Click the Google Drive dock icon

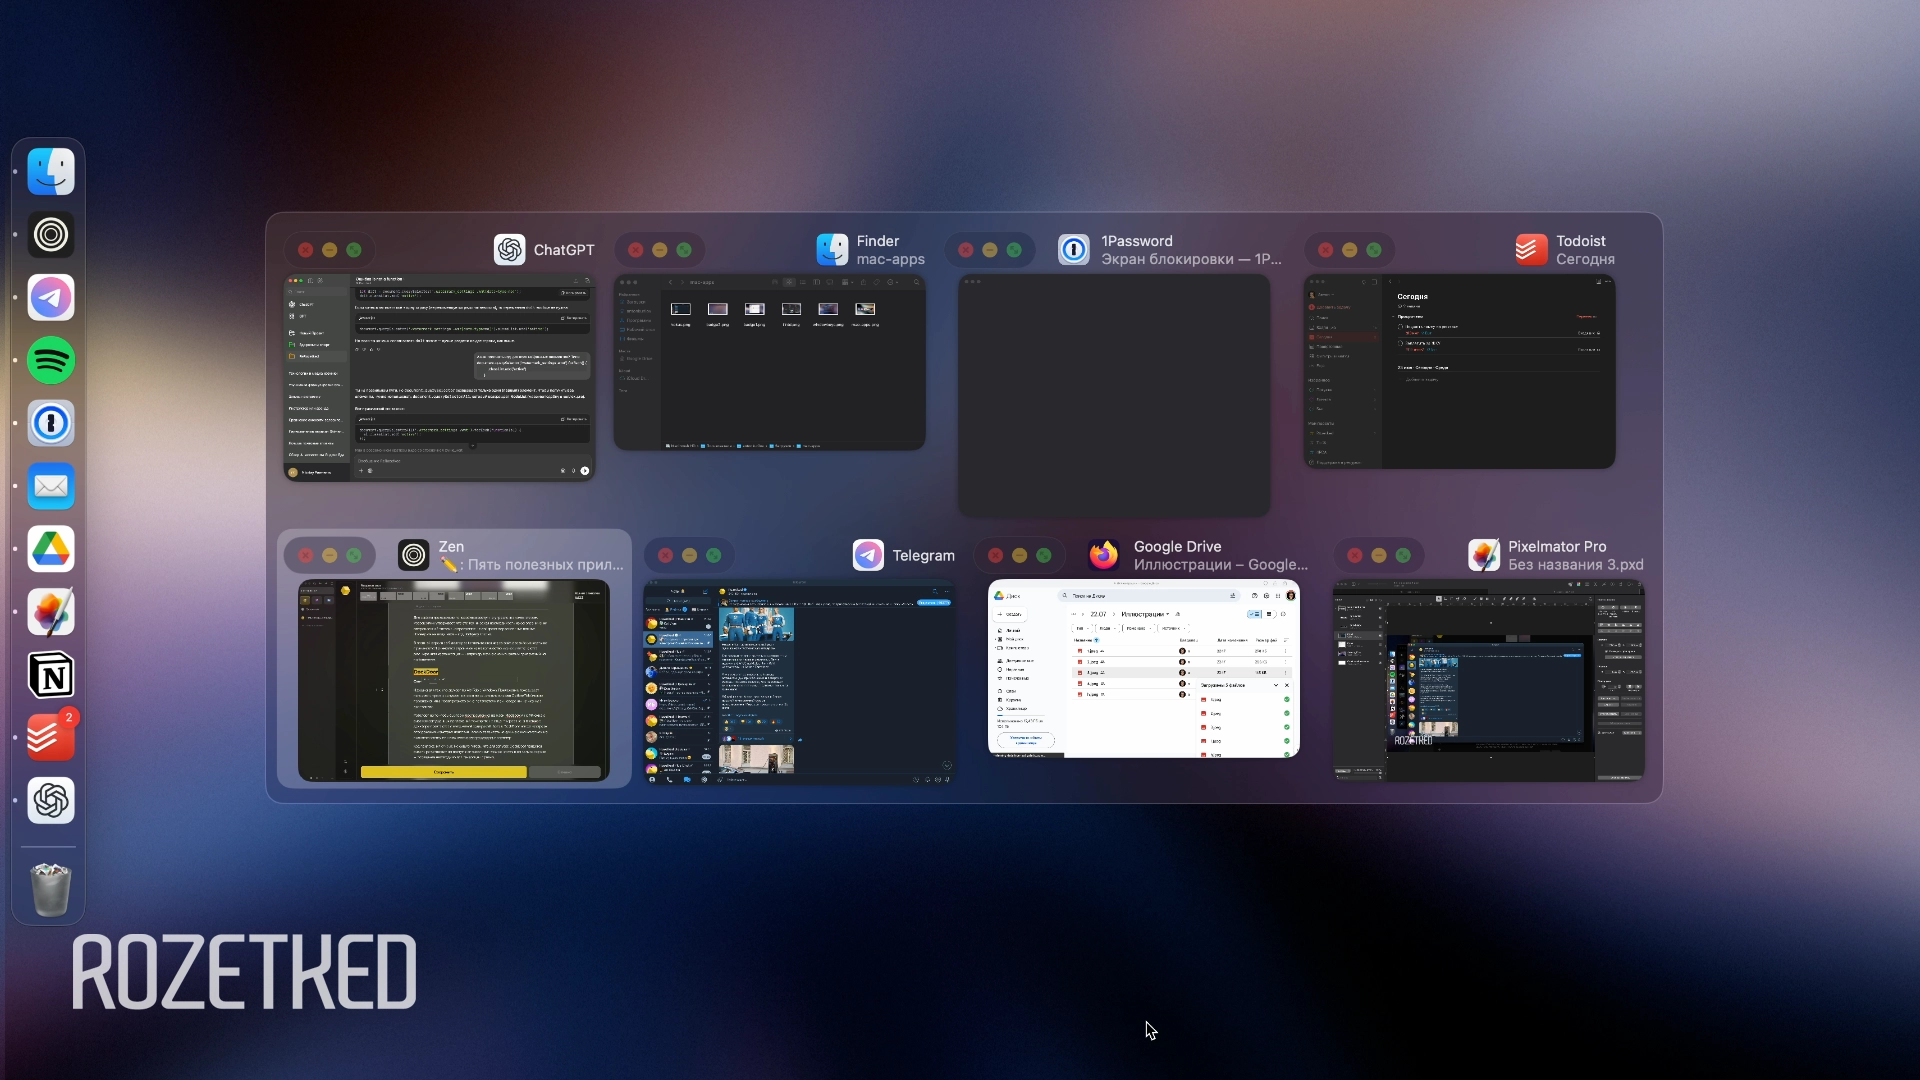point(51,549)
